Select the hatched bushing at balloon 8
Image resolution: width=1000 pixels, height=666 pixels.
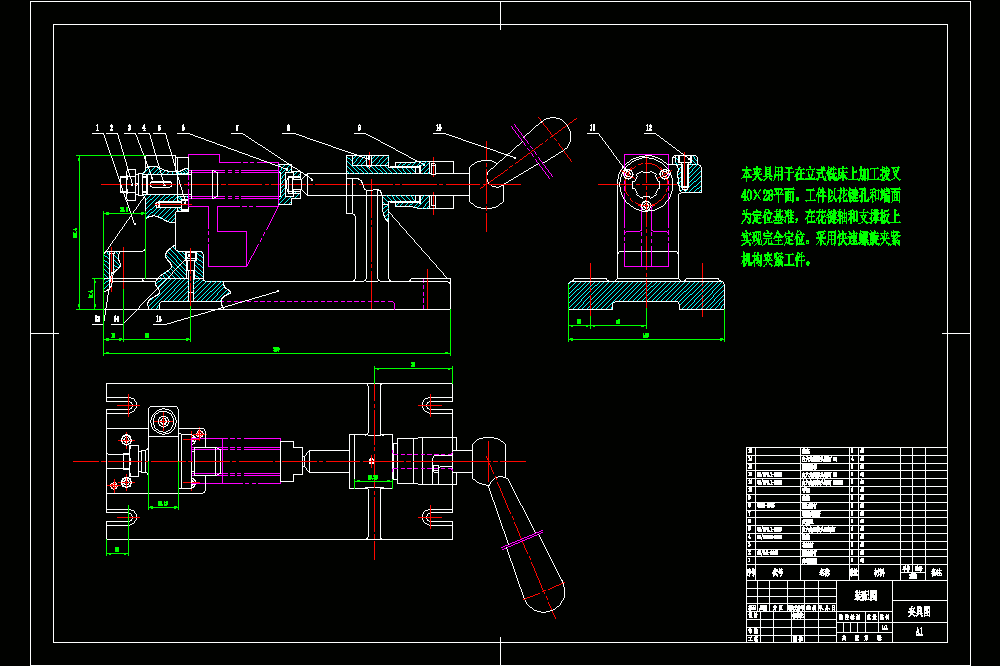(367, 164)
